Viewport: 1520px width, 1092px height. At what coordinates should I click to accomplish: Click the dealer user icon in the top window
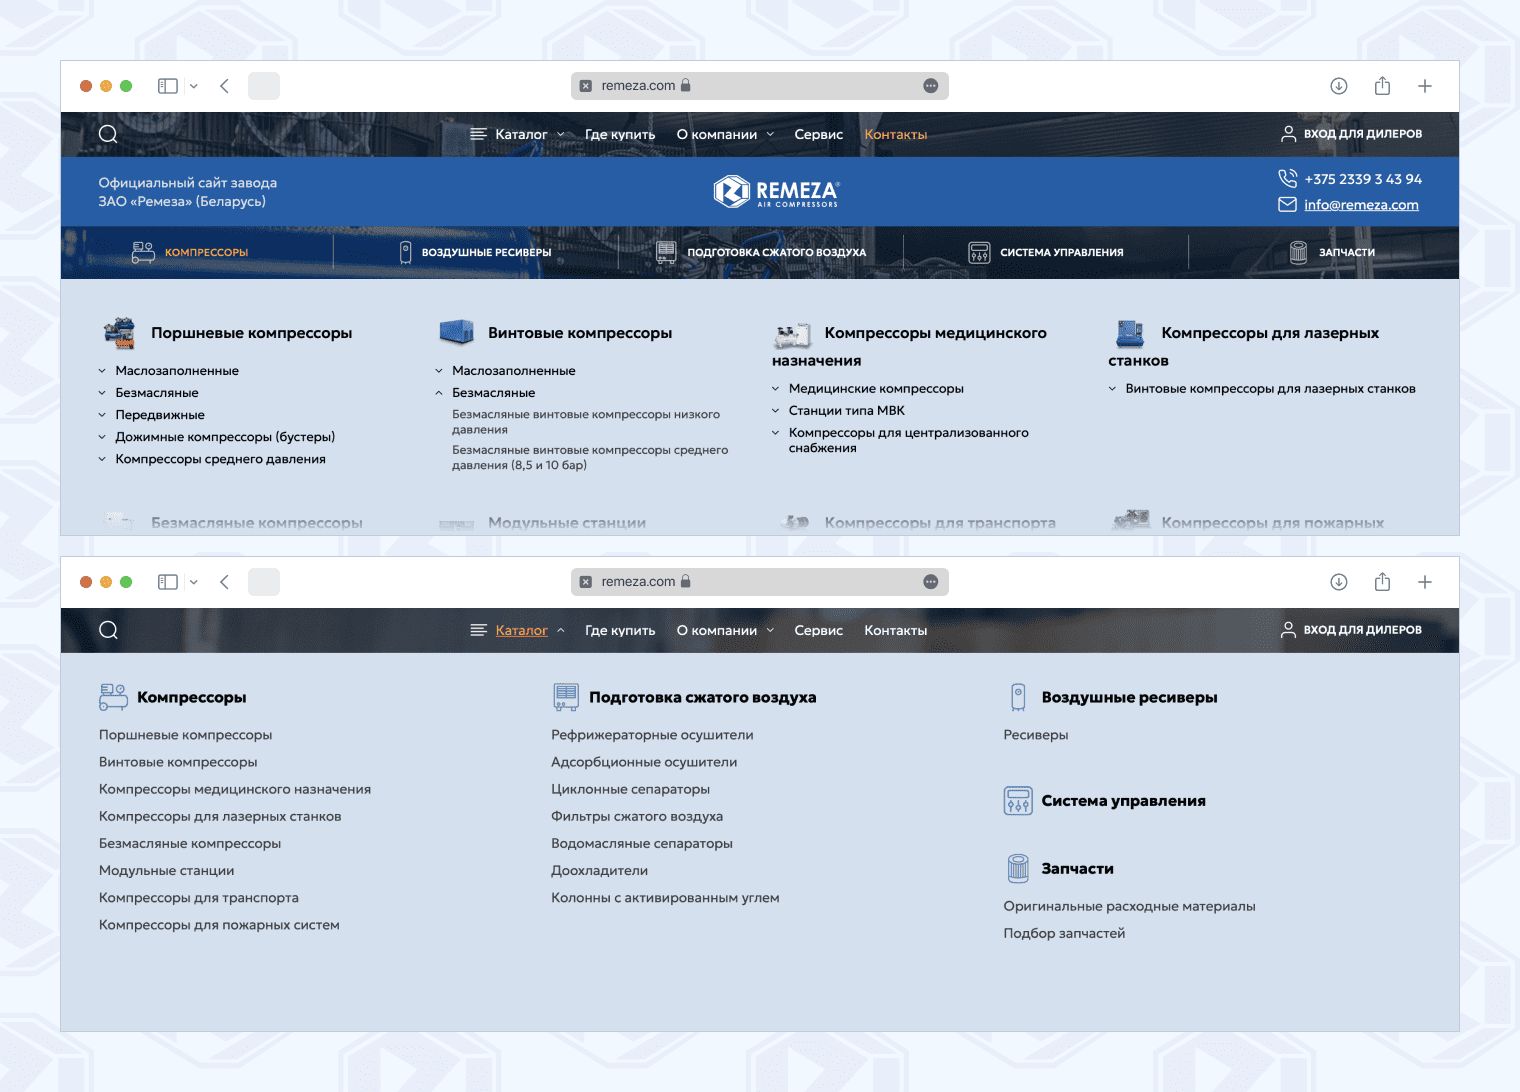(x=1288, y=134)
